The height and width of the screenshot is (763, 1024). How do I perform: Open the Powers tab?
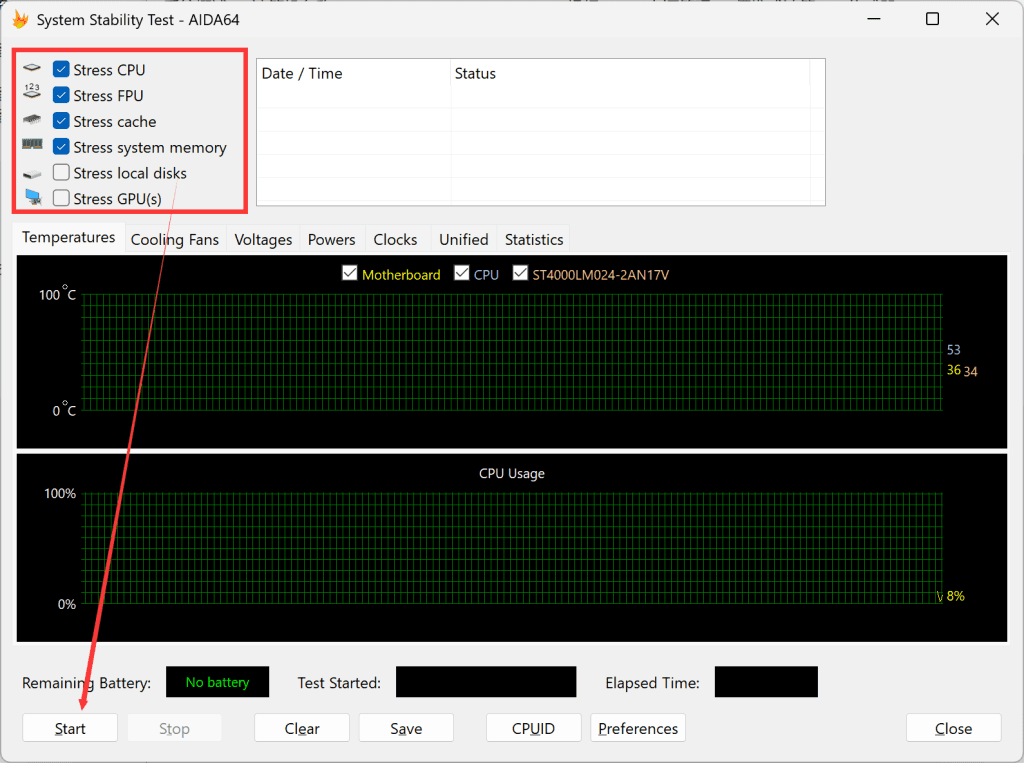coord(332,240)
